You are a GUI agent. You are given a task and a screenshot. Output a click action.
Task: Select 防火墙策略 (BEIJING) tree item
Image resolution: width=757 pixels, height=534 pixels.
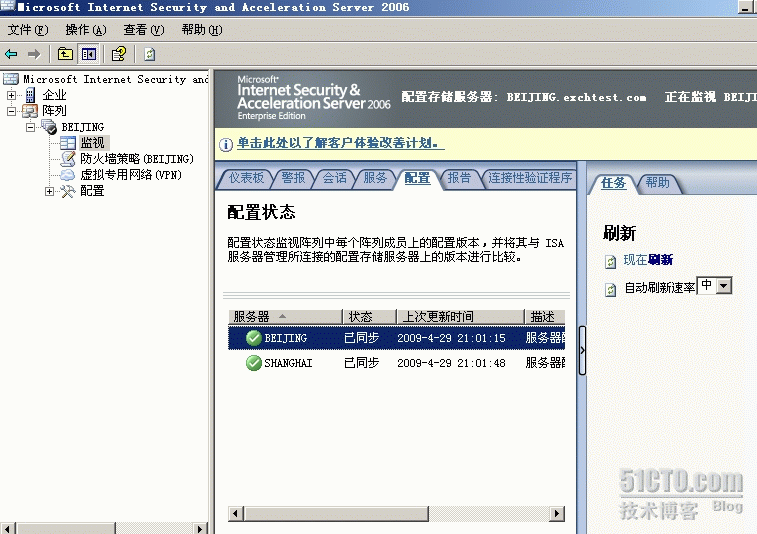(137, 159)
